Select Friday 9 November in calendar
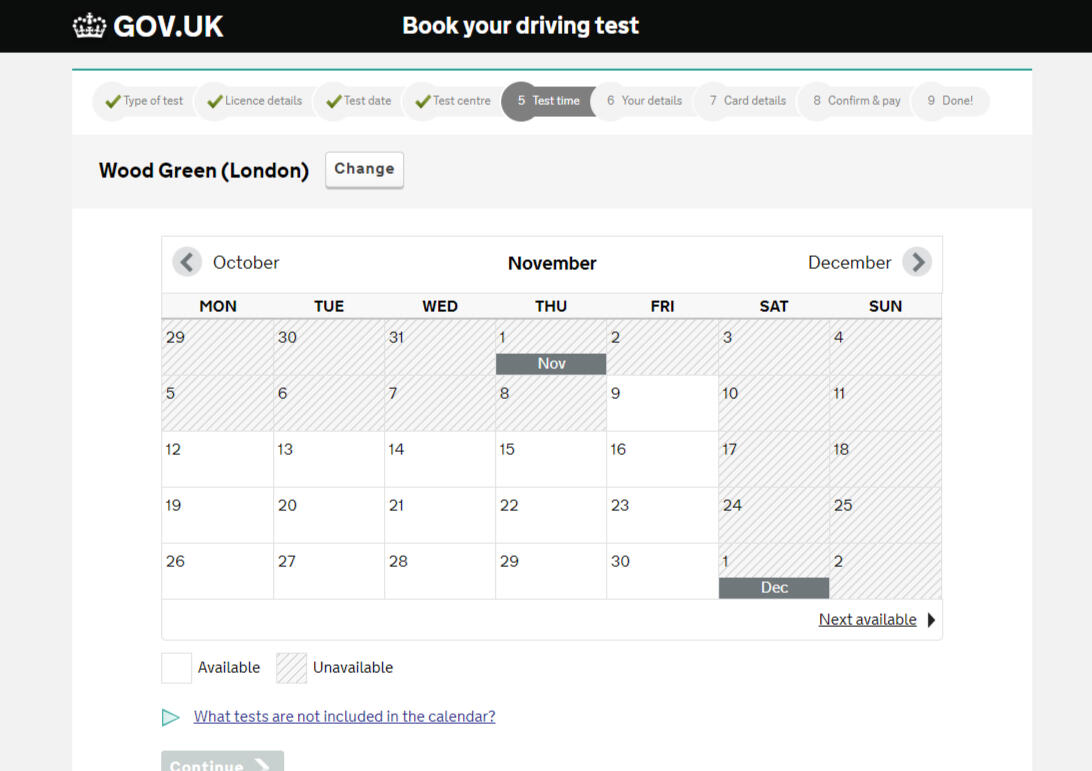This screenshot has height=771, width=1092. point(662,403)
